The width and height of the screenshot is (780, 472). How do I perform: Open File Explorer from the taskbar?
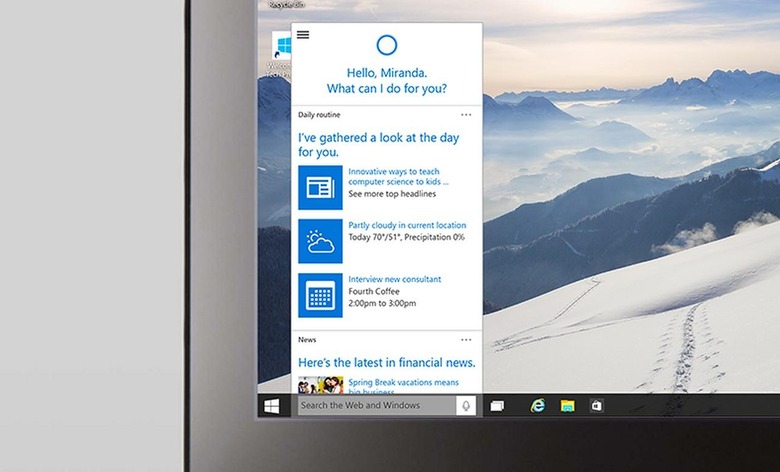point(567,405)
